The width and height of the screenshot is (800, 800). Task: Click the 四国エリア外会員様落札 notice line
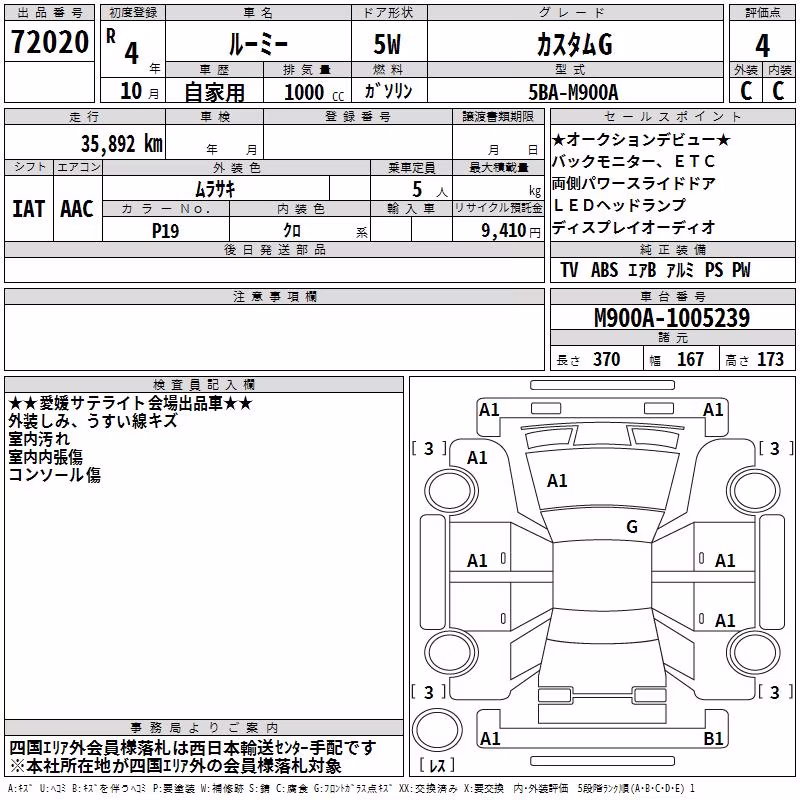coord(193,748)
